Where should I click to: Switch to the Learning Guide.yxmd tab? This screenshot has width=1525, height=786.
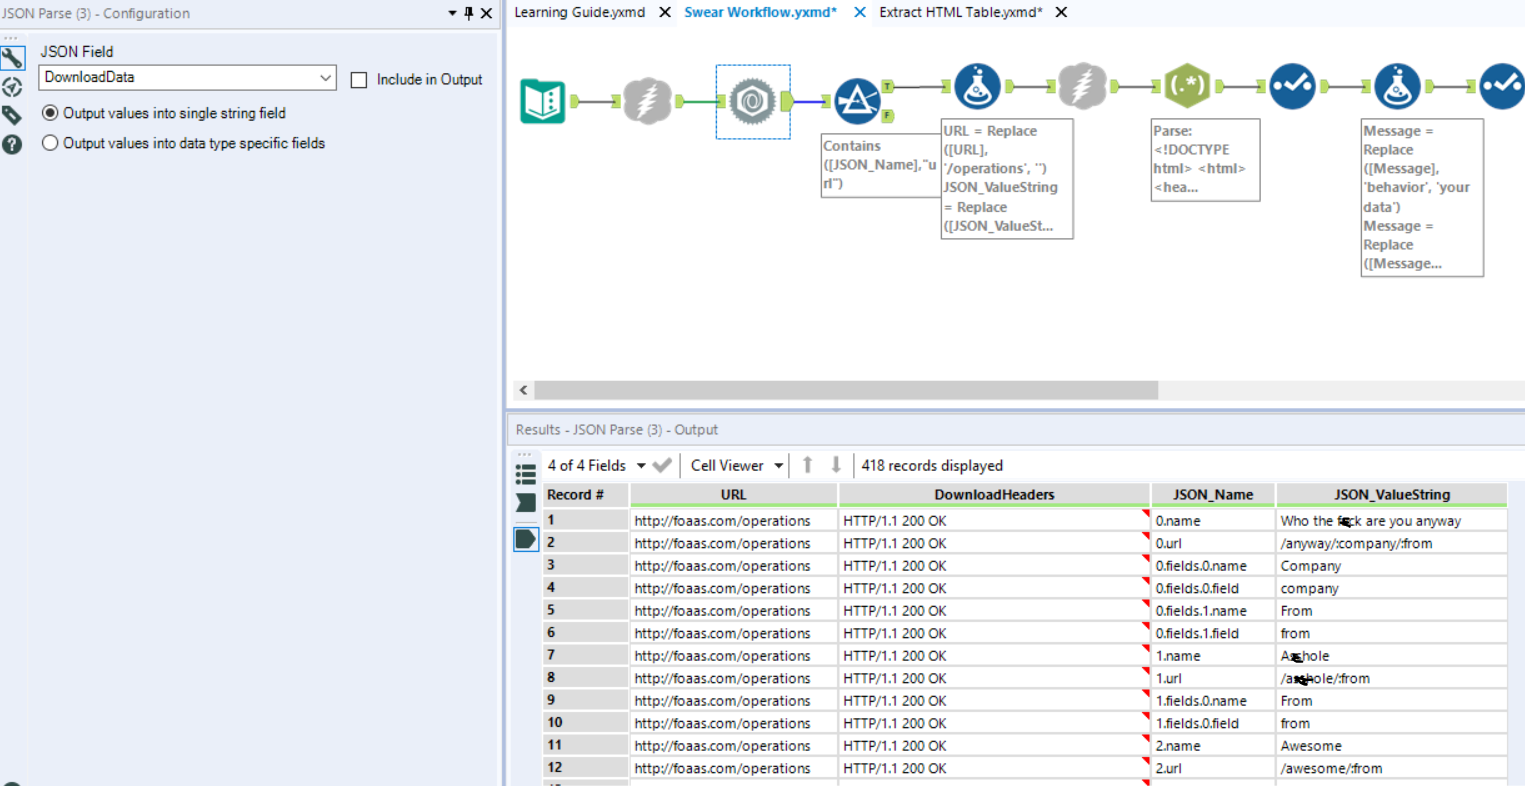[580, 12]
